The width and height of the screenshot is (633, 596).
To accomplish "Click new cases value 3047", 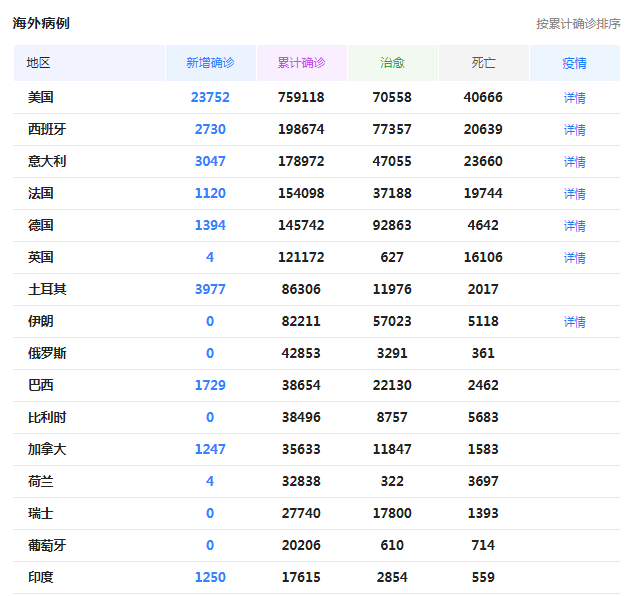I will 210,161.
